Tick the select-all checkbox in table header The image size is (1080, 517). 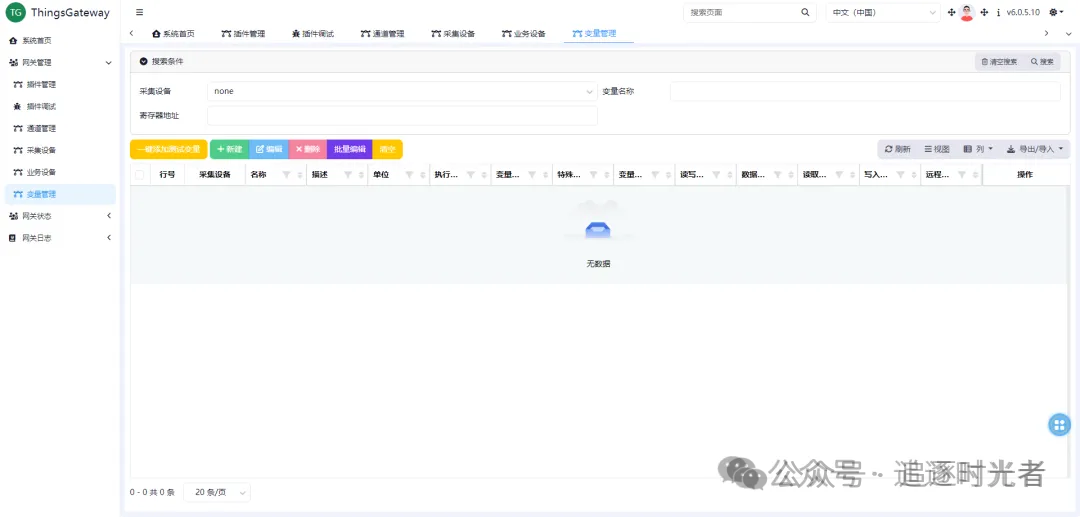tap(140, 175)
